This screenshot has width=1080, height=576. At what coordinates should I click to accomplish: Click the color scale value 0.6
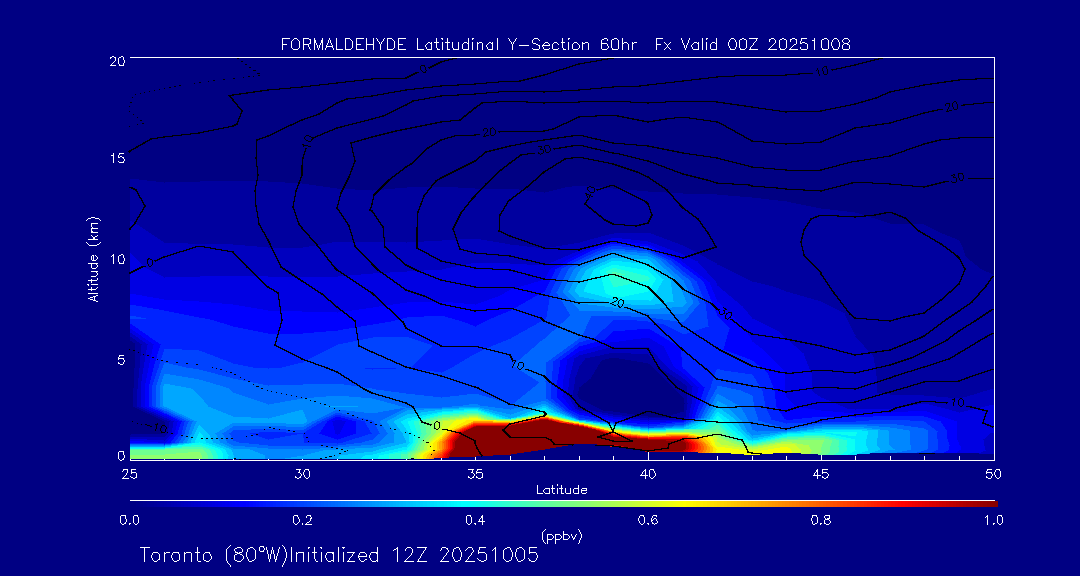(x=648, y=520)
